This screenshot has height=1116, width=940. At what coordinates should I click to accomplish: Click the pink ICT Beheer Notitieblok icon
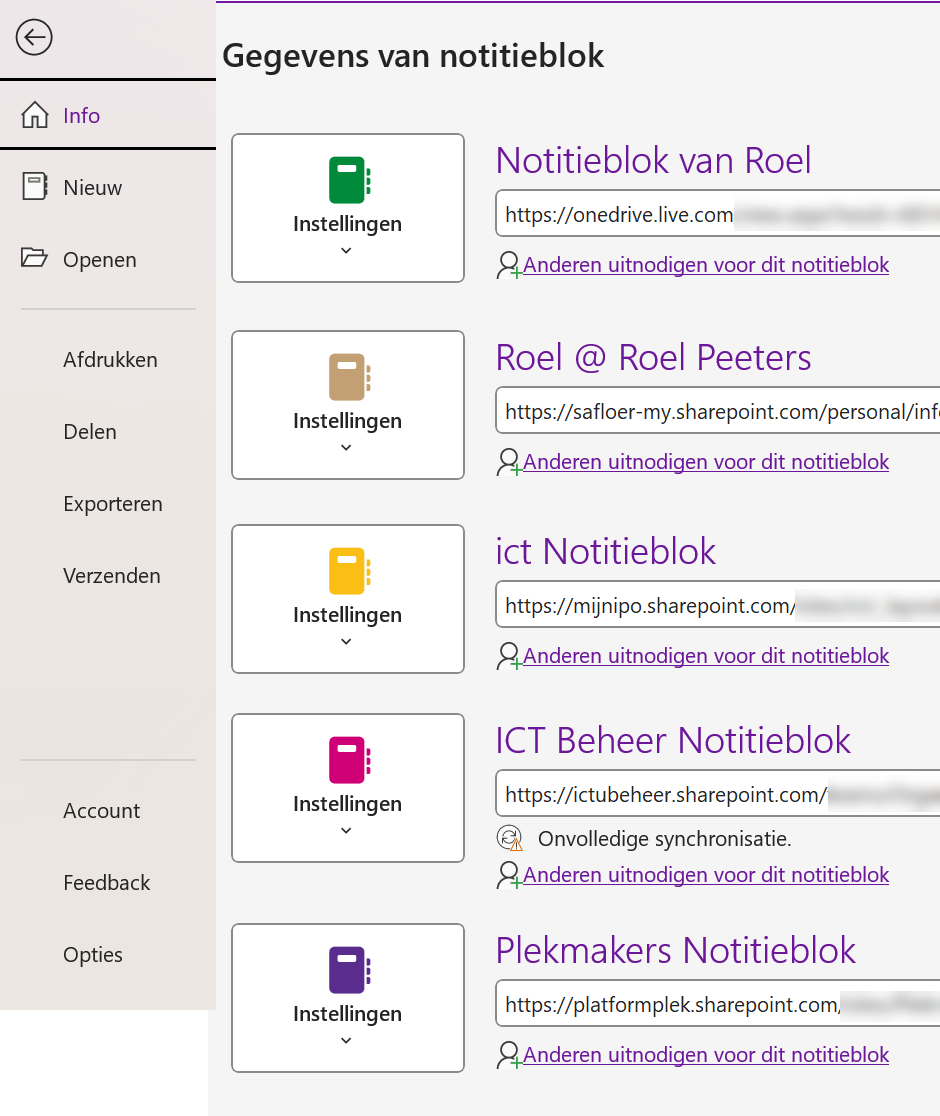tap(349, 761)
